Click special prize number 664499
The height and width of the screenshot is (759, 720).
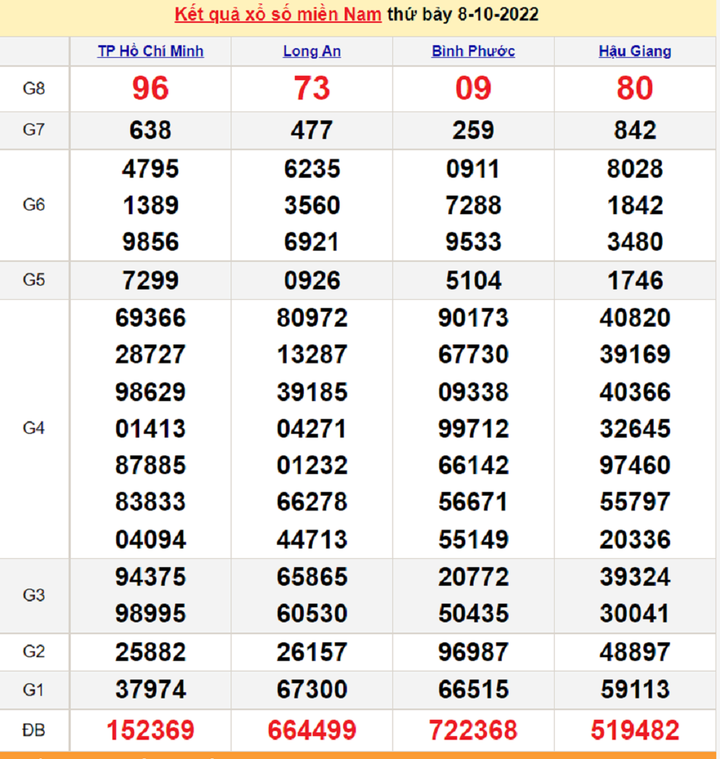coord(312,731)
